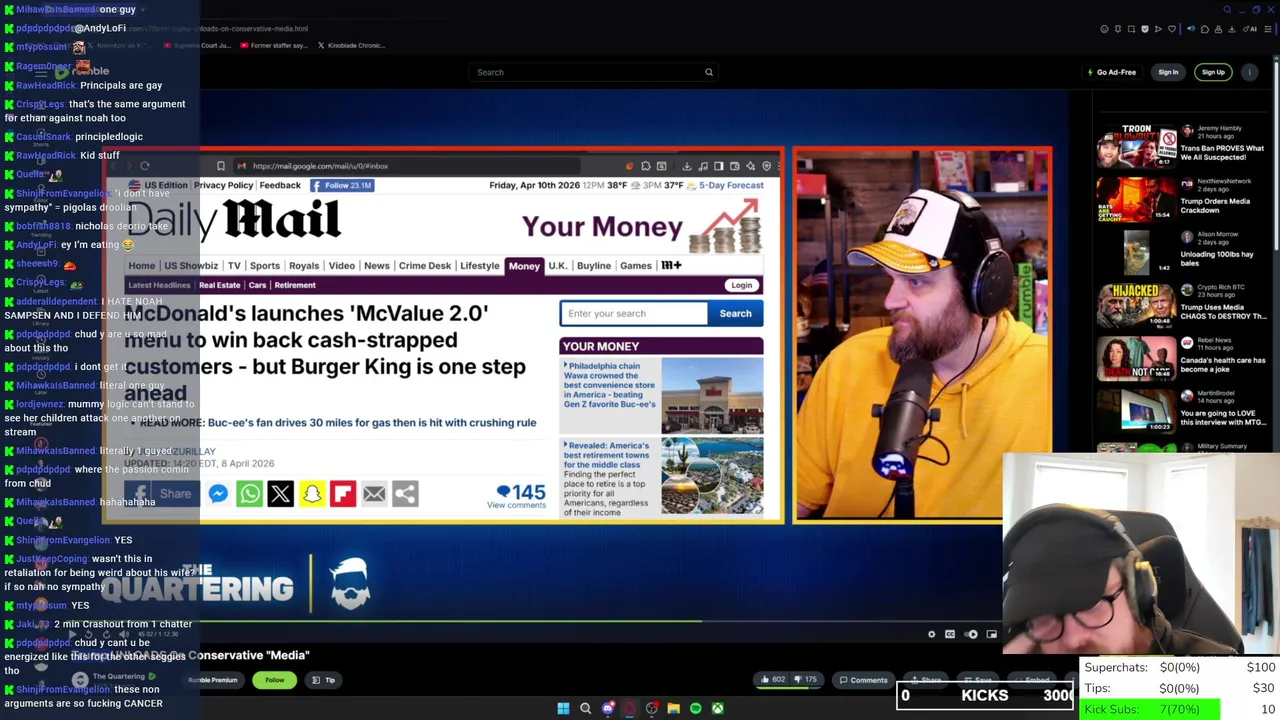Search using the Rumble search magnifier icon
The image size is (1280, 720).
[x=709, y=72]
